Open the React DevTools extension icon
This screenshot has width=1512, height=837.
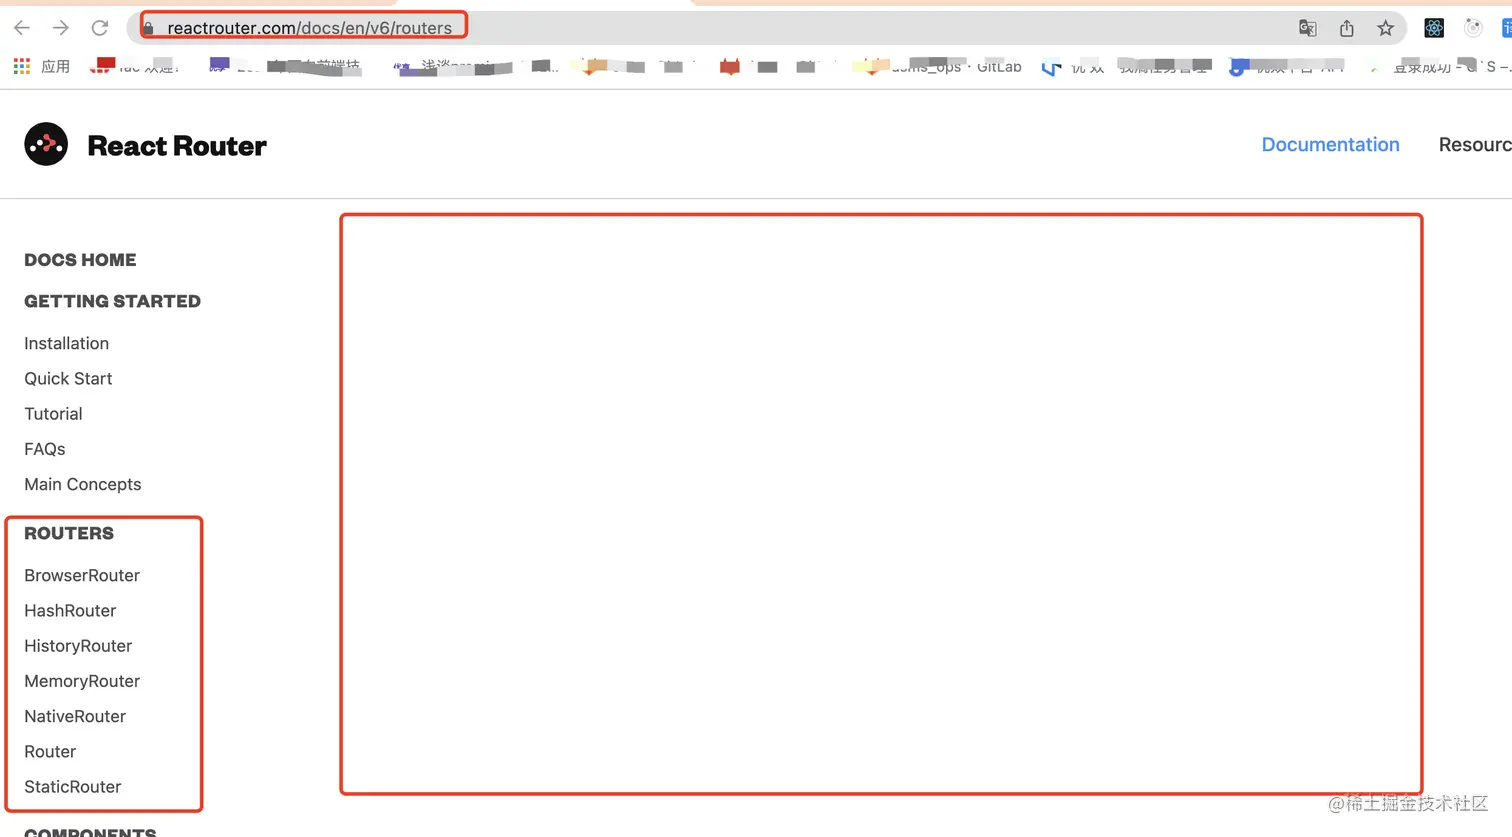click(1434, 28)
